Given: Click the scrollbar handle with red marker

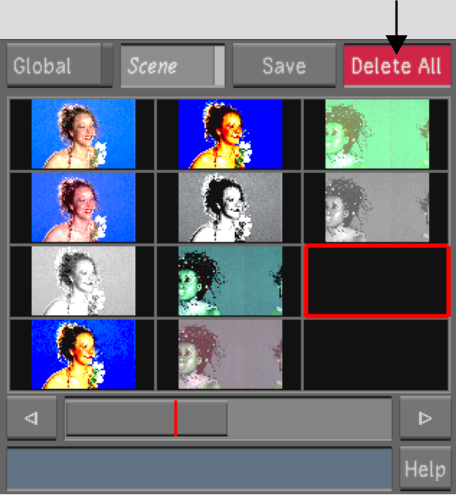Looking at the screenshot, I should pyautogui.click(x=147, y=418).
